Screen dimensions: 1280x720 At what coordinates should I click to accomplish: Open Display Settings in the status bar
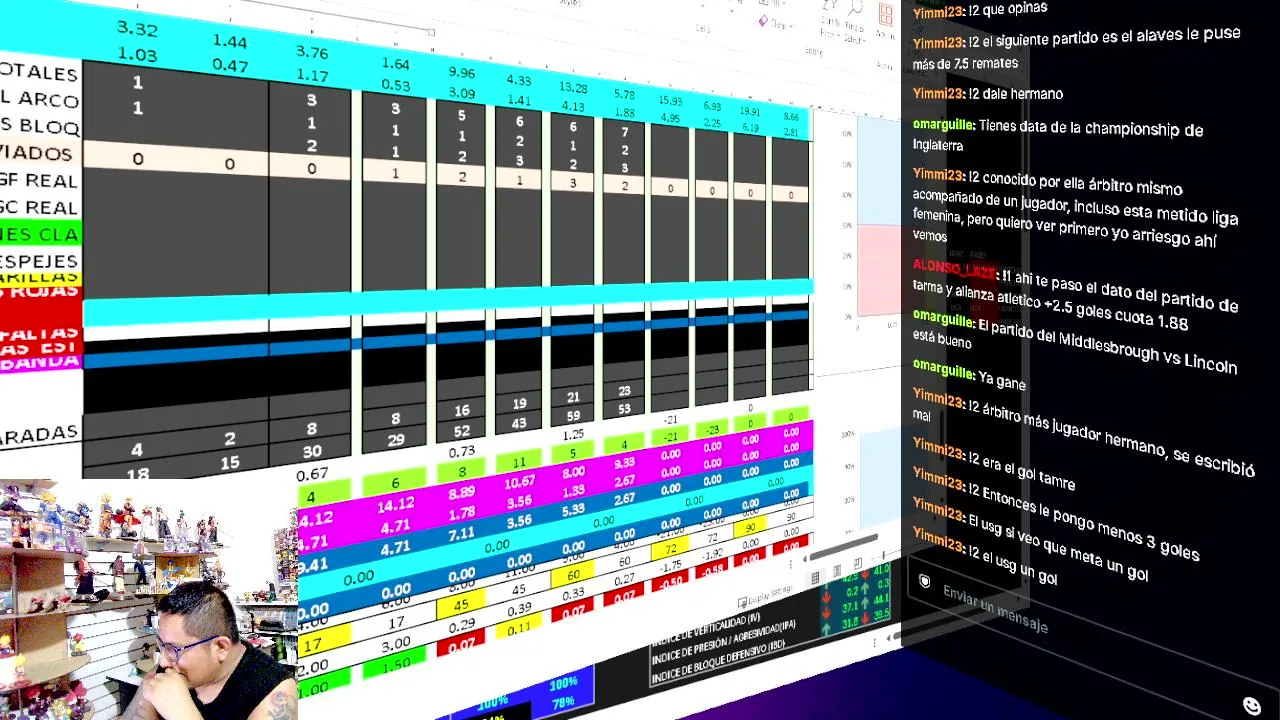pyautogui.click(x=765, y=597)
